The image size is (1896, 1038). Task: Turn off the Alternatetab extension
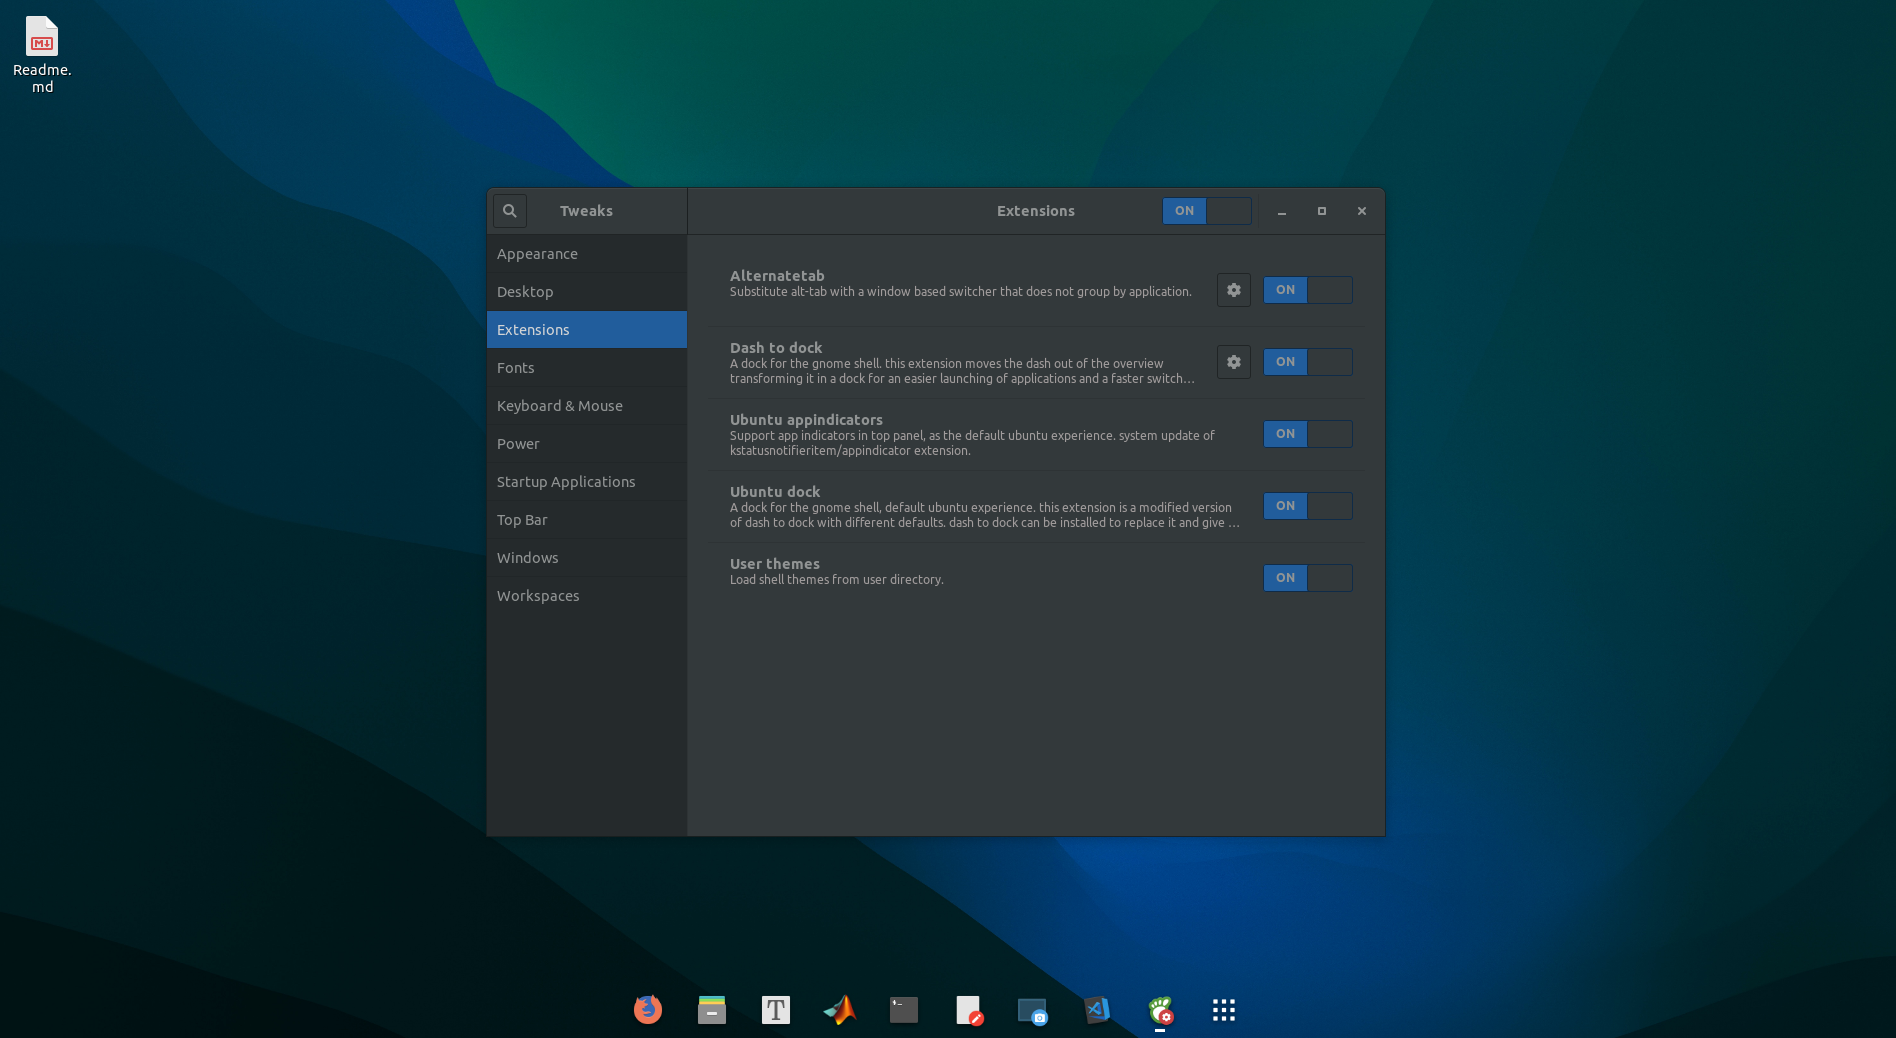click(1308, 290)
